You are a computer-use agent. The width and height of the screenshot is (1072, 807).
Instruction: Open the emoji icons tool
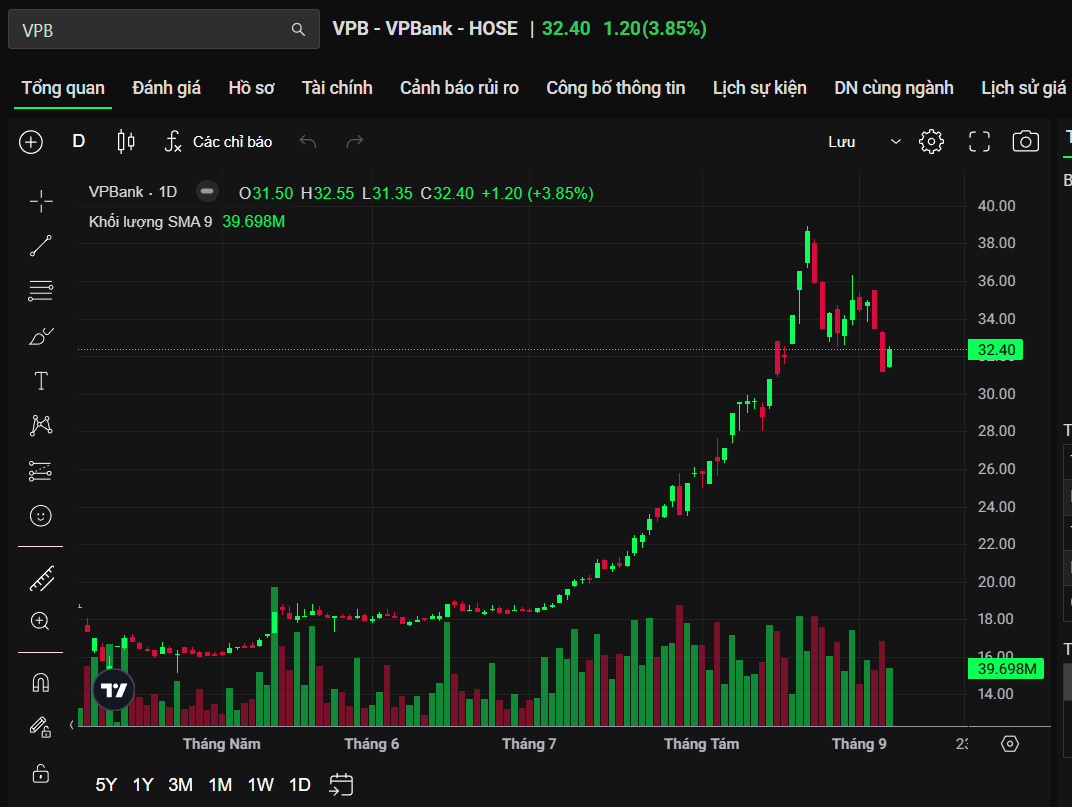[x=41, y=516]
